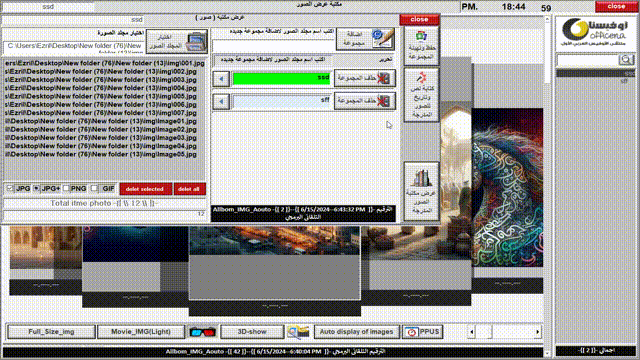Click the right arrow of bottom scroller
This screenshot has width=640, height=360.
pos(537,332)
